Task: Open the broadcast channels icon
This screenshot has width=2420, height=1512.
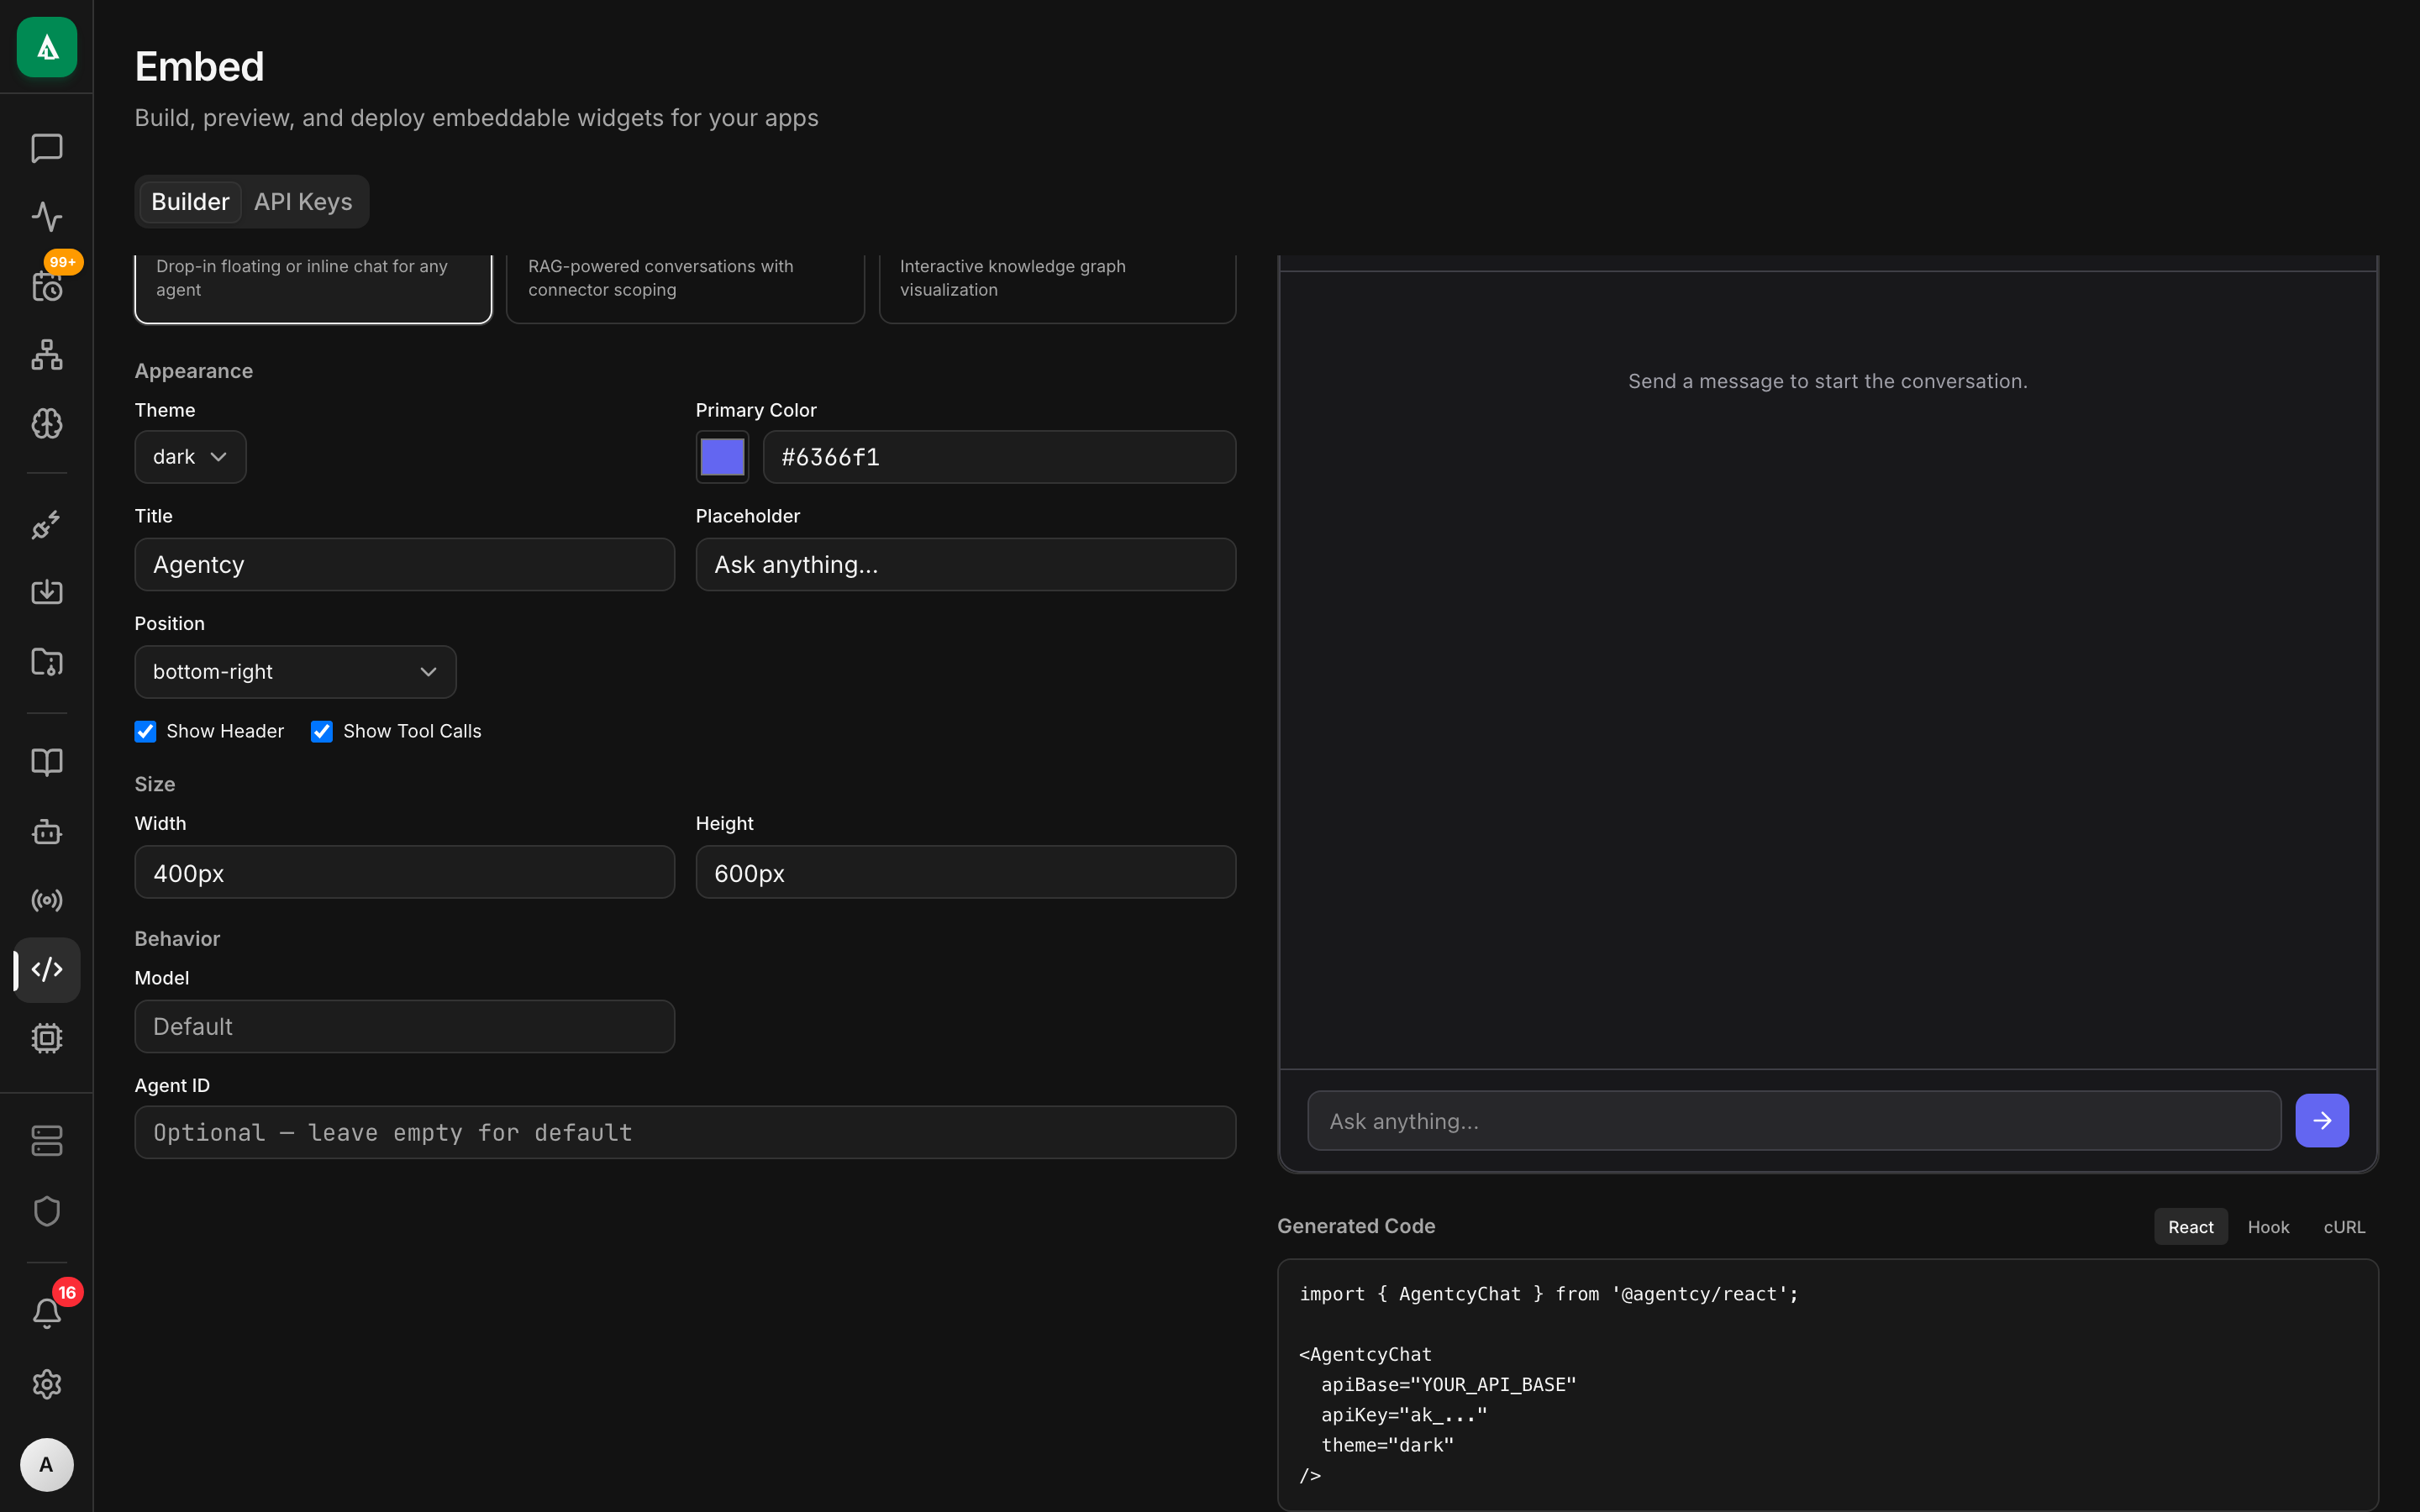Action: click(47, 899)
